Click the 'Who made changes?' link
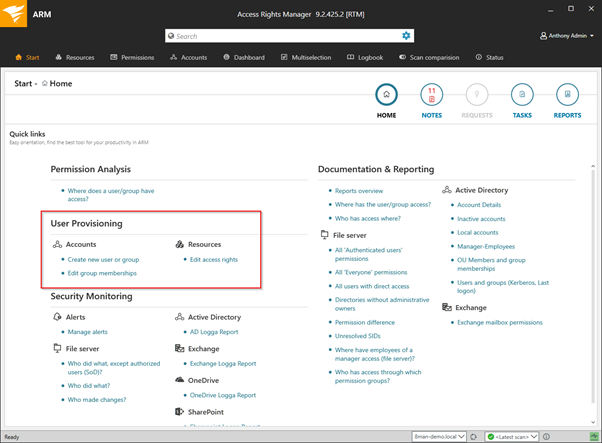 (97, 400)
